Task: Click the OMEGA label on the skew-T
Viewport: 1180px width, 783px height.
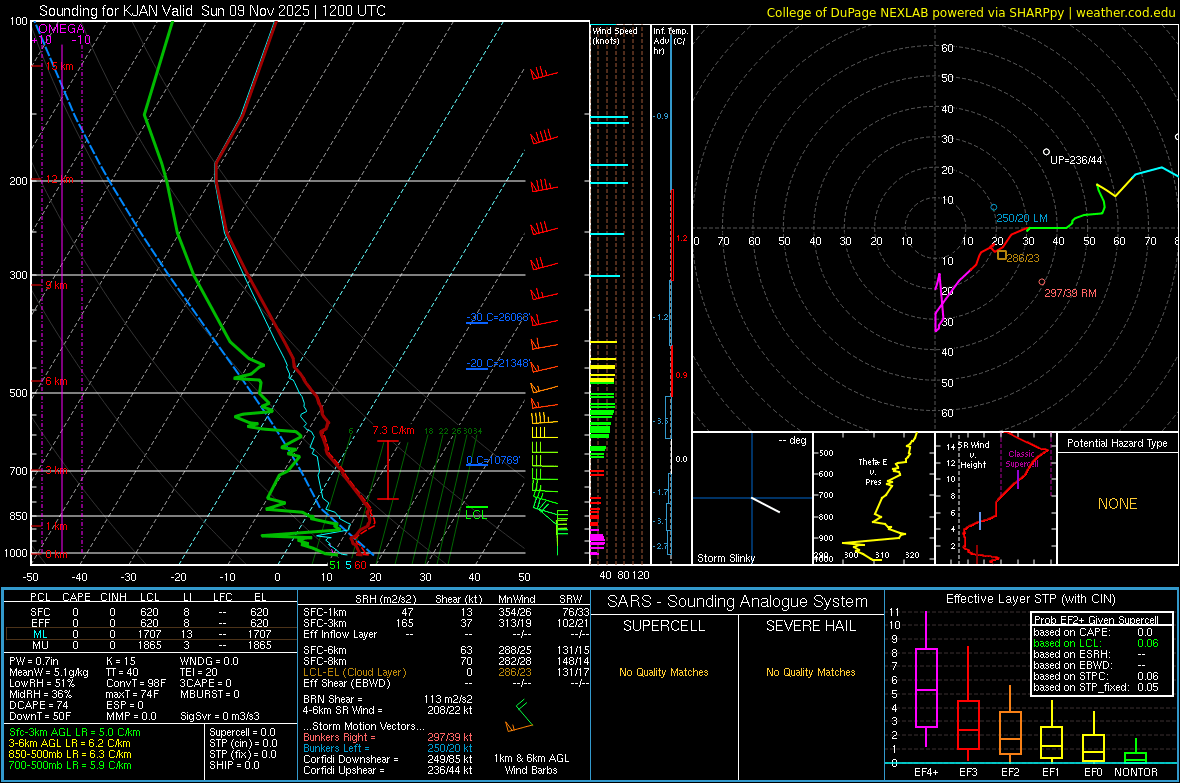Action: click(61, 29)
